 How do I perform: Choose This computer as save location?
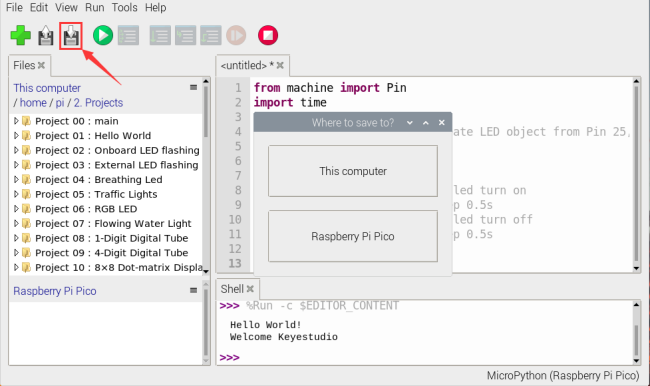coord(353,171)
